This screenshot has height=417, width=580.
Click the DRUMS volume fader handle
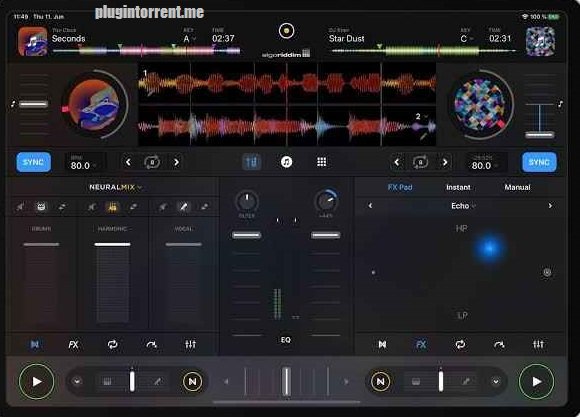click(x=41, y=244)
